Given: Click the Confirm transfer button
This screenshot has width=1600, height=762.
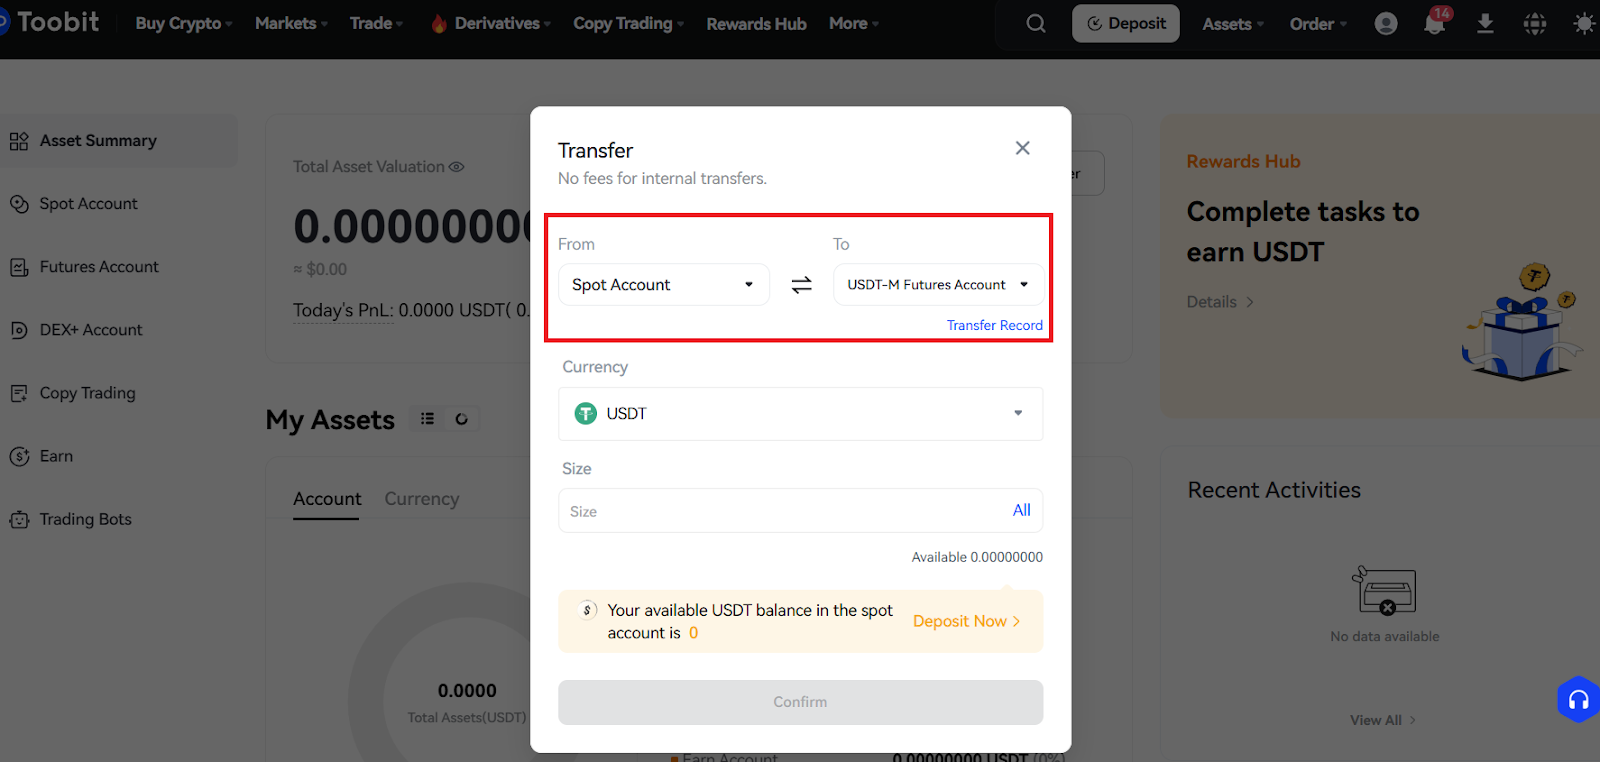Looking at the screenshot, I should [800, 702].
